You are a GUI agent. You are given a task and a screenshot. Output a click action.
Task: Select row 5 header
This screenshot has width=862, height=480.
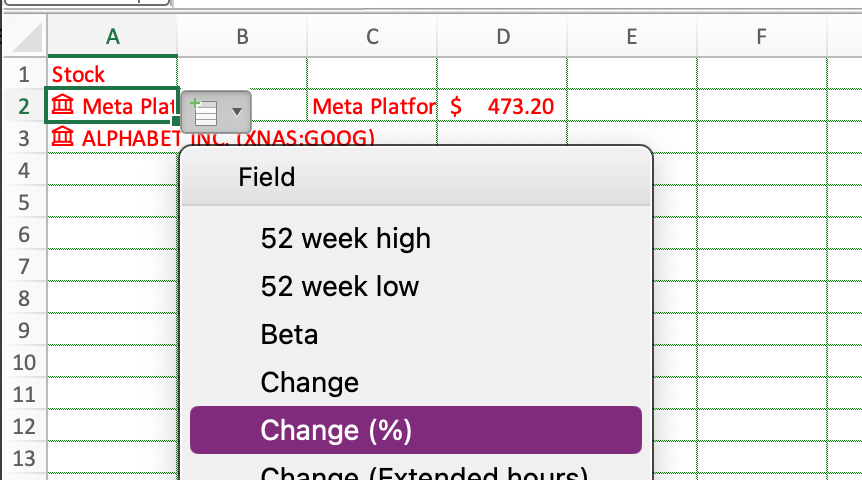(24, 202)
